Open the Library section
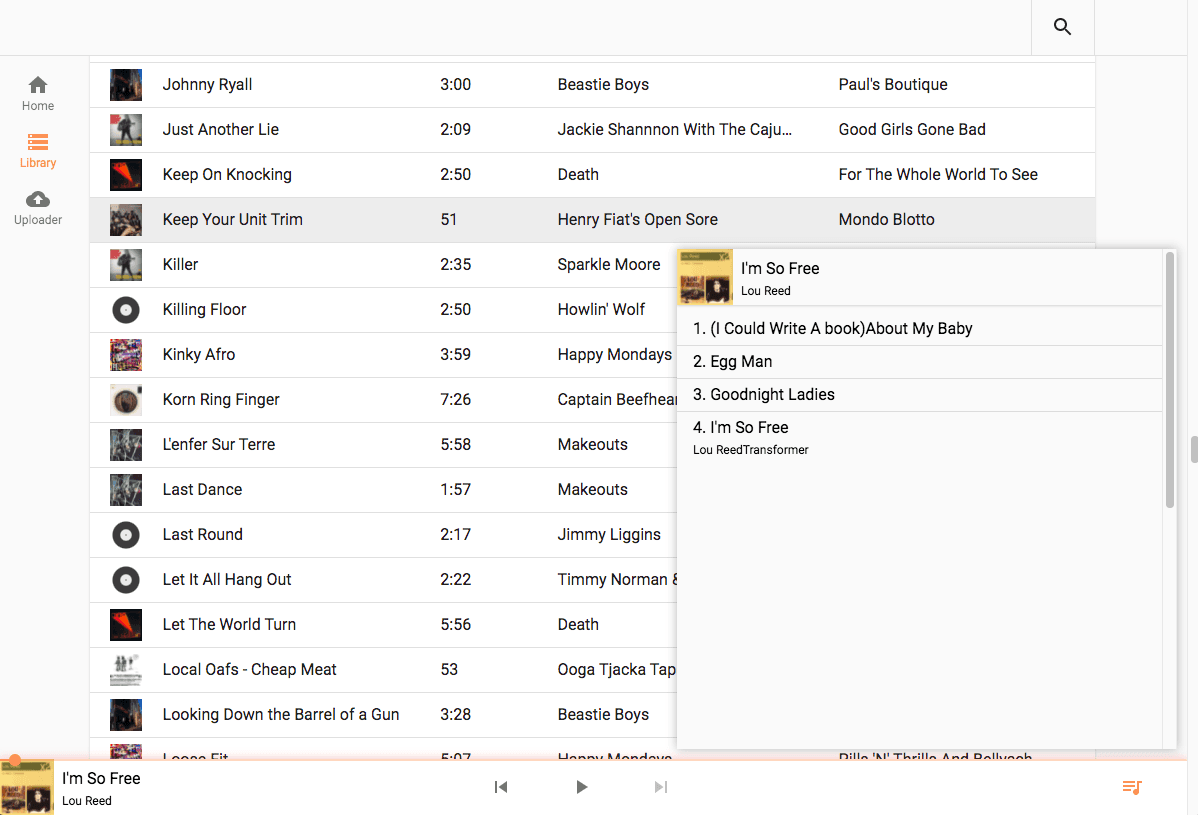 click(x=37, y=150)
